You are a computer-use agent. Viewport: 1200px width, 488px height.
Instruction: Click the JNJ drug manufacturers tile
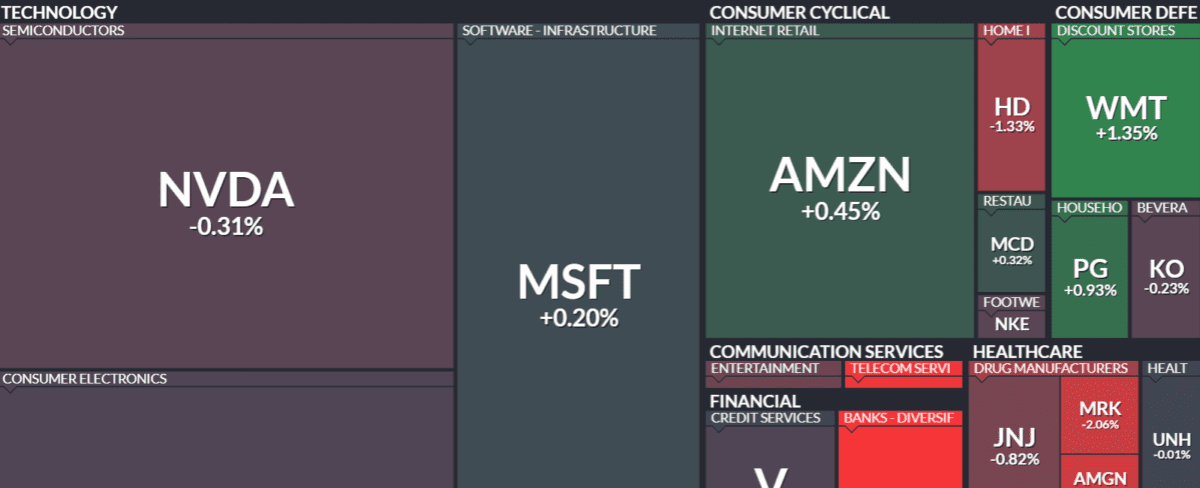[1014, 445]
